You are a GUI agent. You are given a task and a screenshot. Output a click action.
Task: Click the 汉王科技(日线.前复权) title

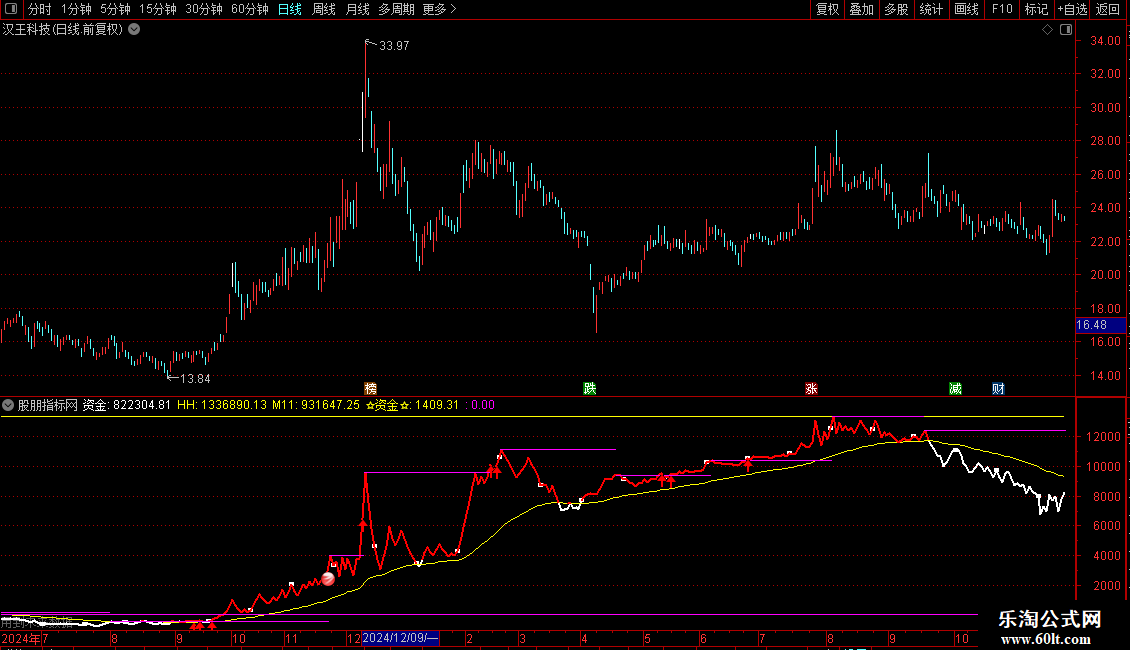[63, 30]
